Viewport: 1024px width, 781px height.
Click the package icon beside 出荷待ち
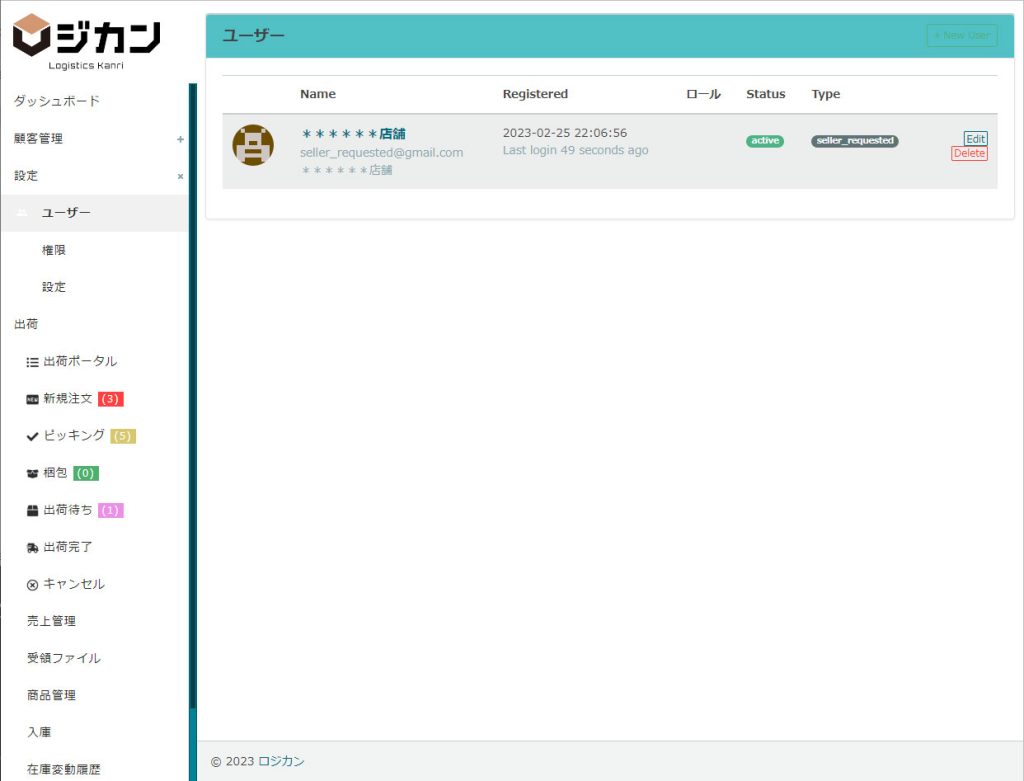[32, 510]
